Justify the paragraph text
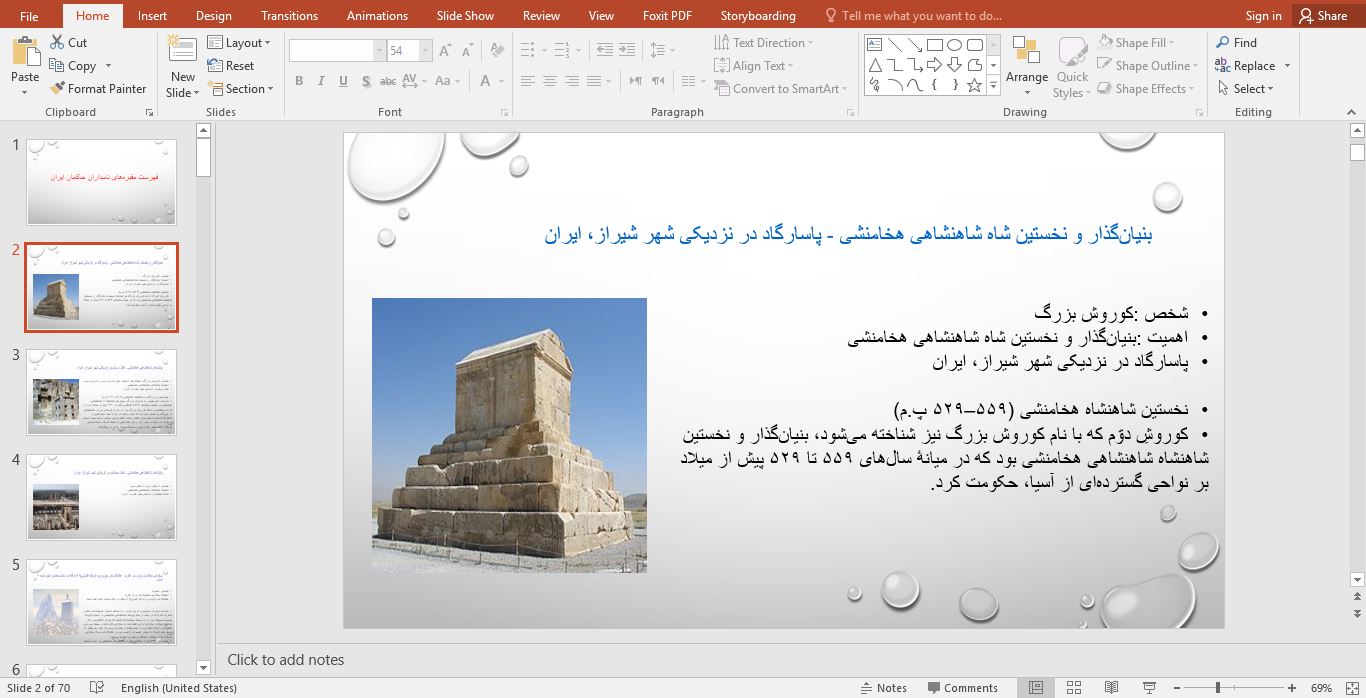Image resolution: width=1366 pixels, height=698 pixels. click(593, 81)
